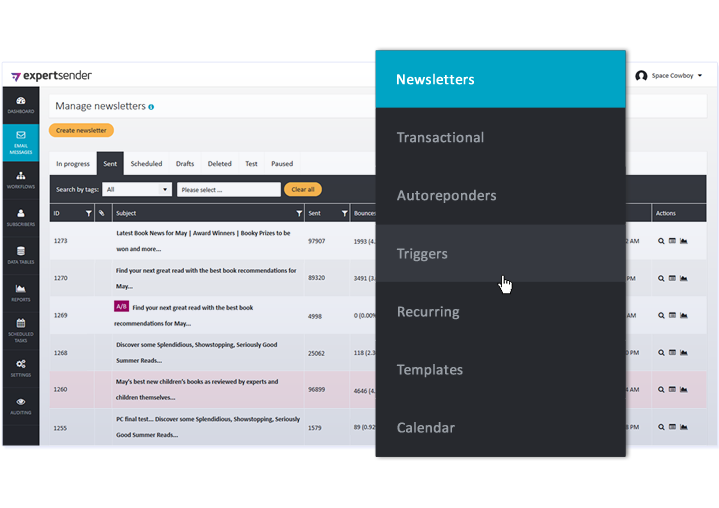Preview newsletter 1255 with magnifier icon
719x508 pixels.
[661, 427]
